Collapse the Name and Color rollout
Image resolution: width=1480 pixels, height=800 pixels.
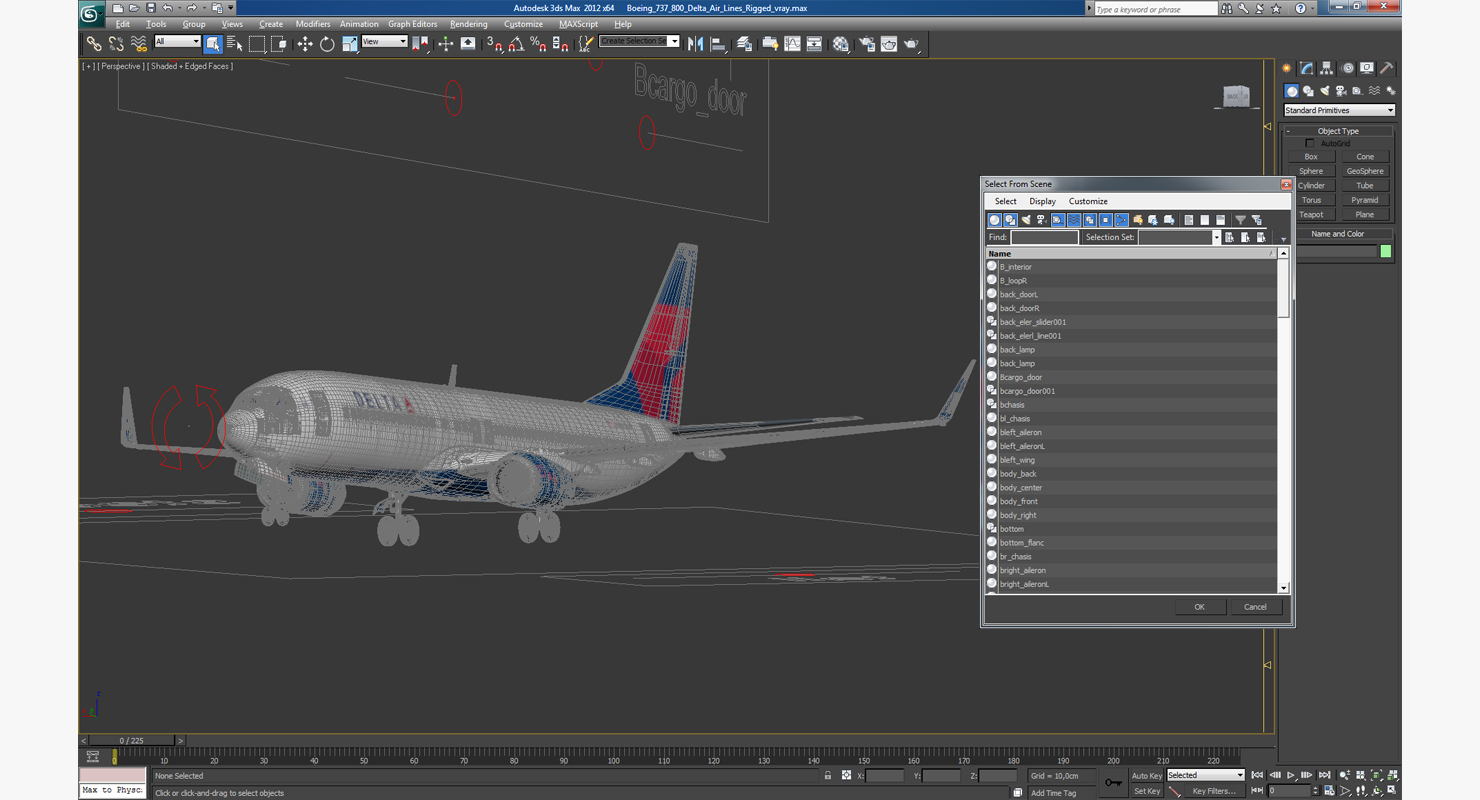pyautogui.click(x=1338, y=234)
